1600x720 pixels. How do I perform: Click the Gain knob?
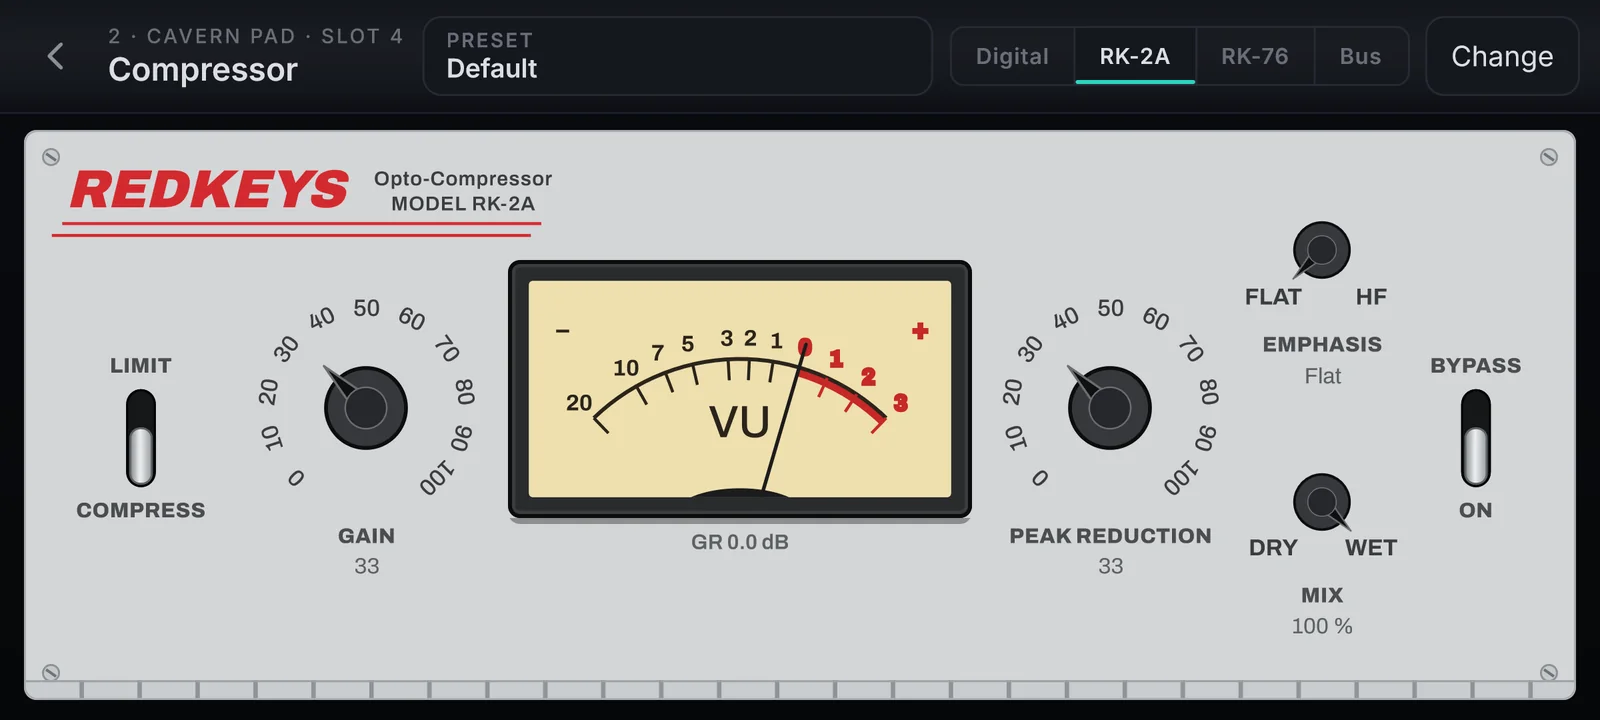click(366, 407)
